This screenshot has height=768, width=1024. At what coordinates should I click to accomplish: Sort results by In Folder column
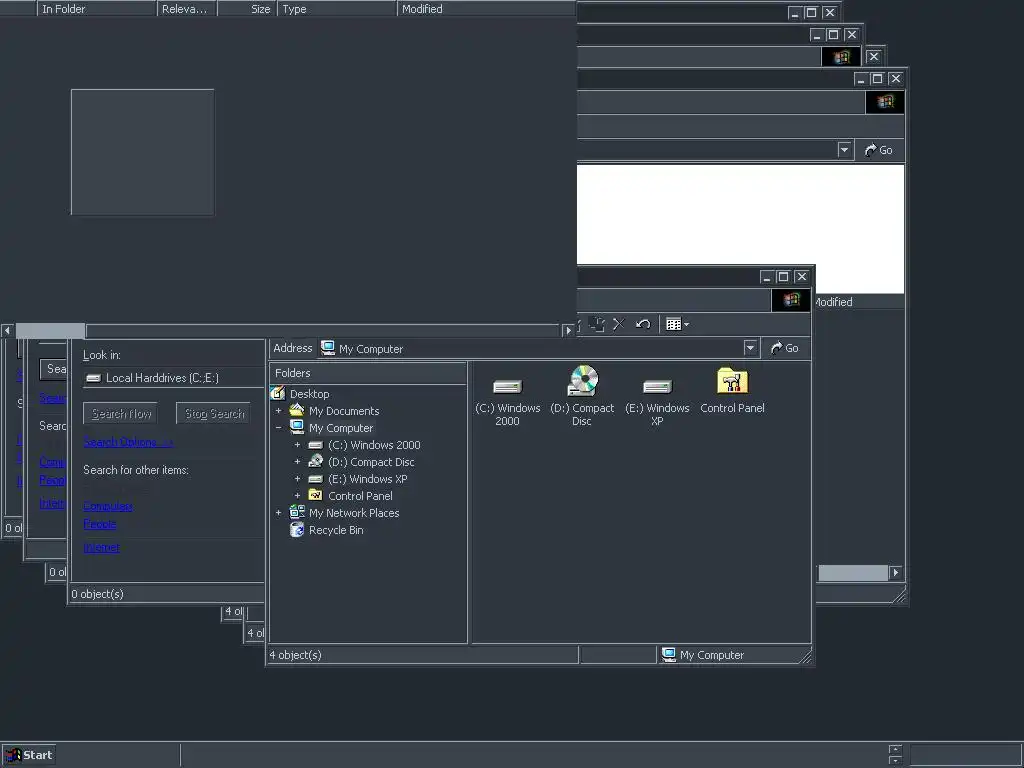click(97, 8)
